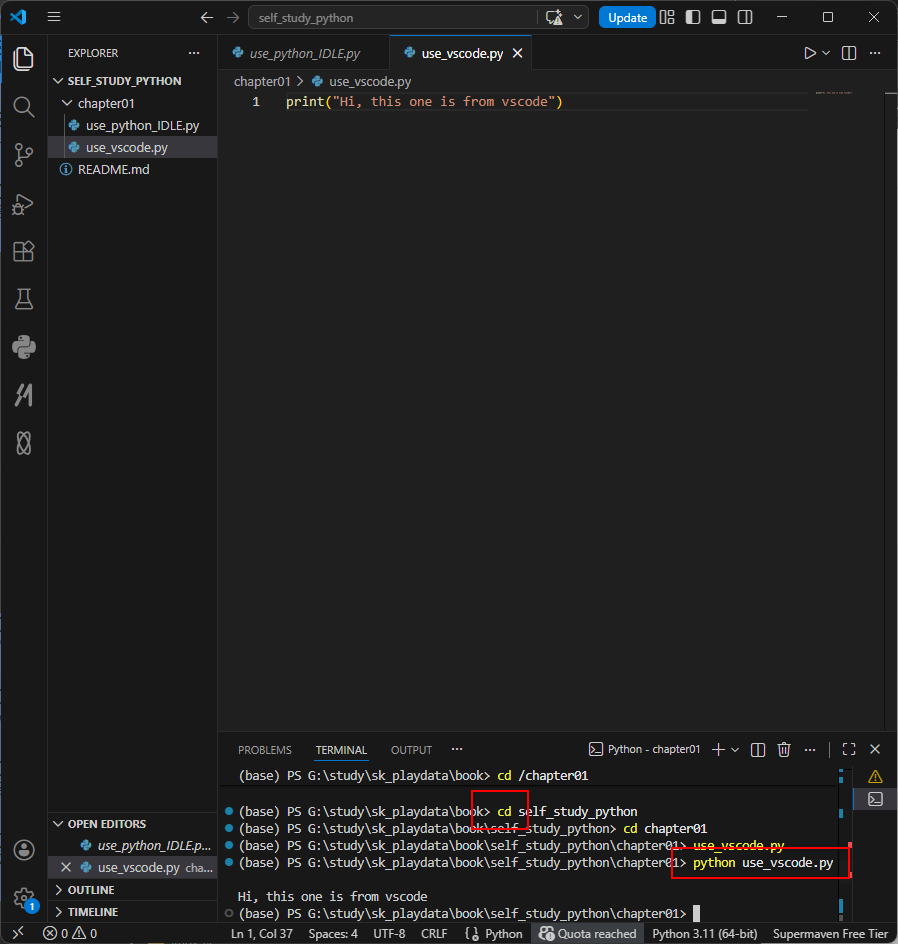Click the Update button

(627, 17)
